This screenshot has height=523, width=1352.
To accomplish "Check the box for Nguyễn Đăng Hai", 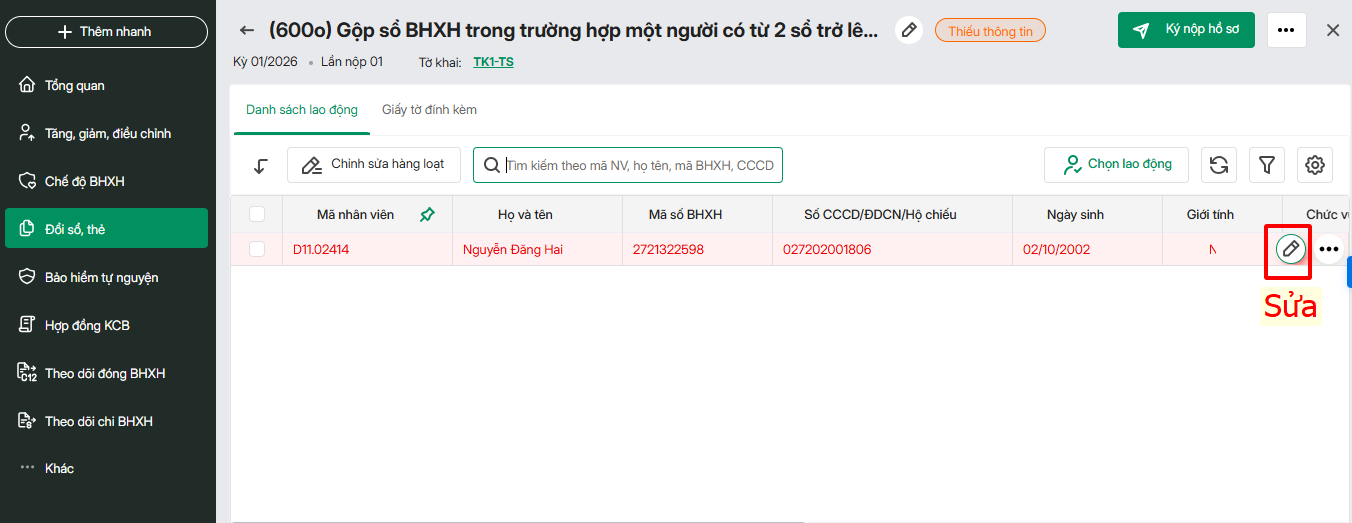I will (x=257, y=249).
